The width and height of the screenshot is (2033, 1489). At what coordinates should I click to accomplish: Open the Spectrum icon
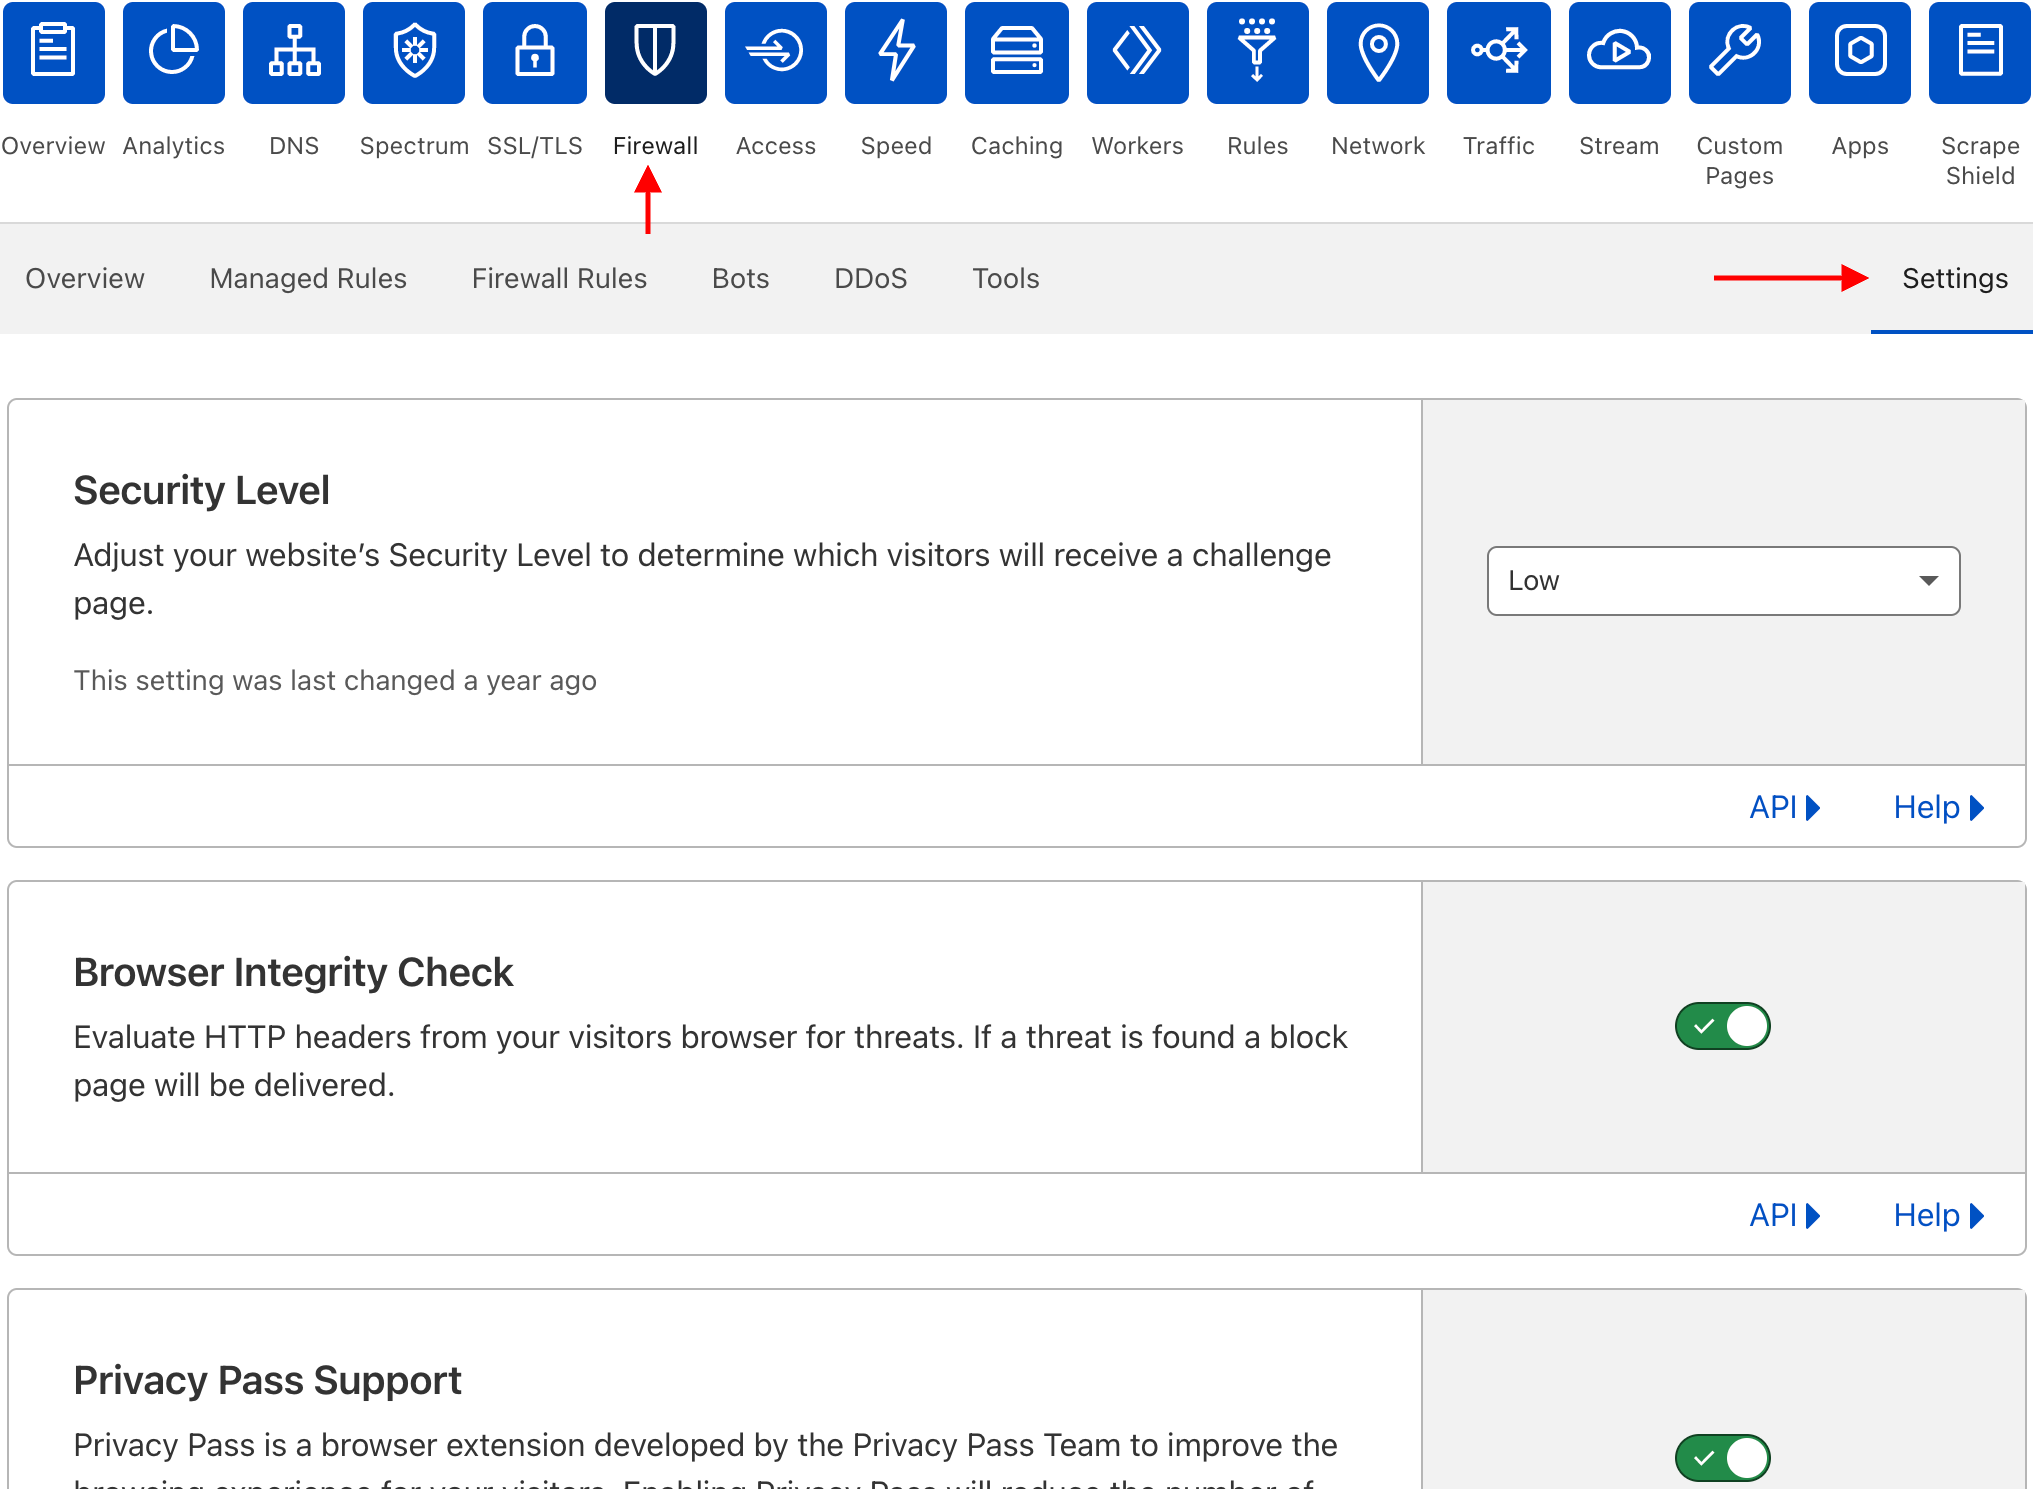(x=413, y=52)
